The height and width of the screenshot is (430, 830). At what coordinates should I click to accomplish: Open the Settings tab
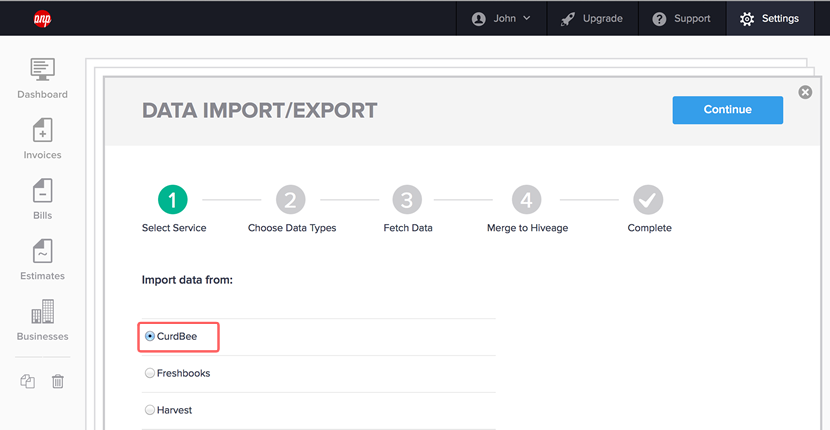(x=770, y=19)
